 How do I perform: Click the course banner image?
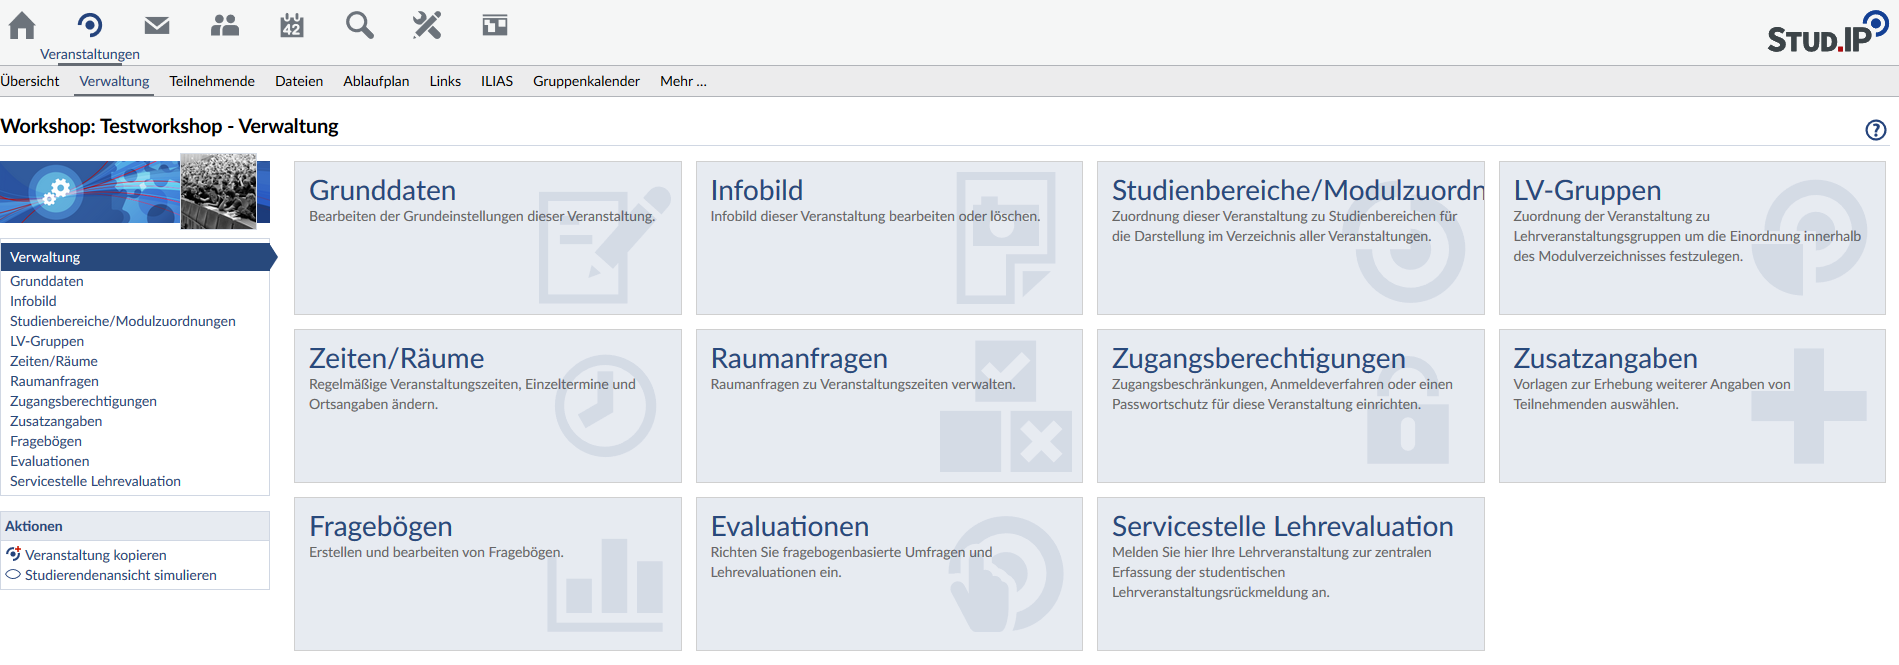[135, 191]
